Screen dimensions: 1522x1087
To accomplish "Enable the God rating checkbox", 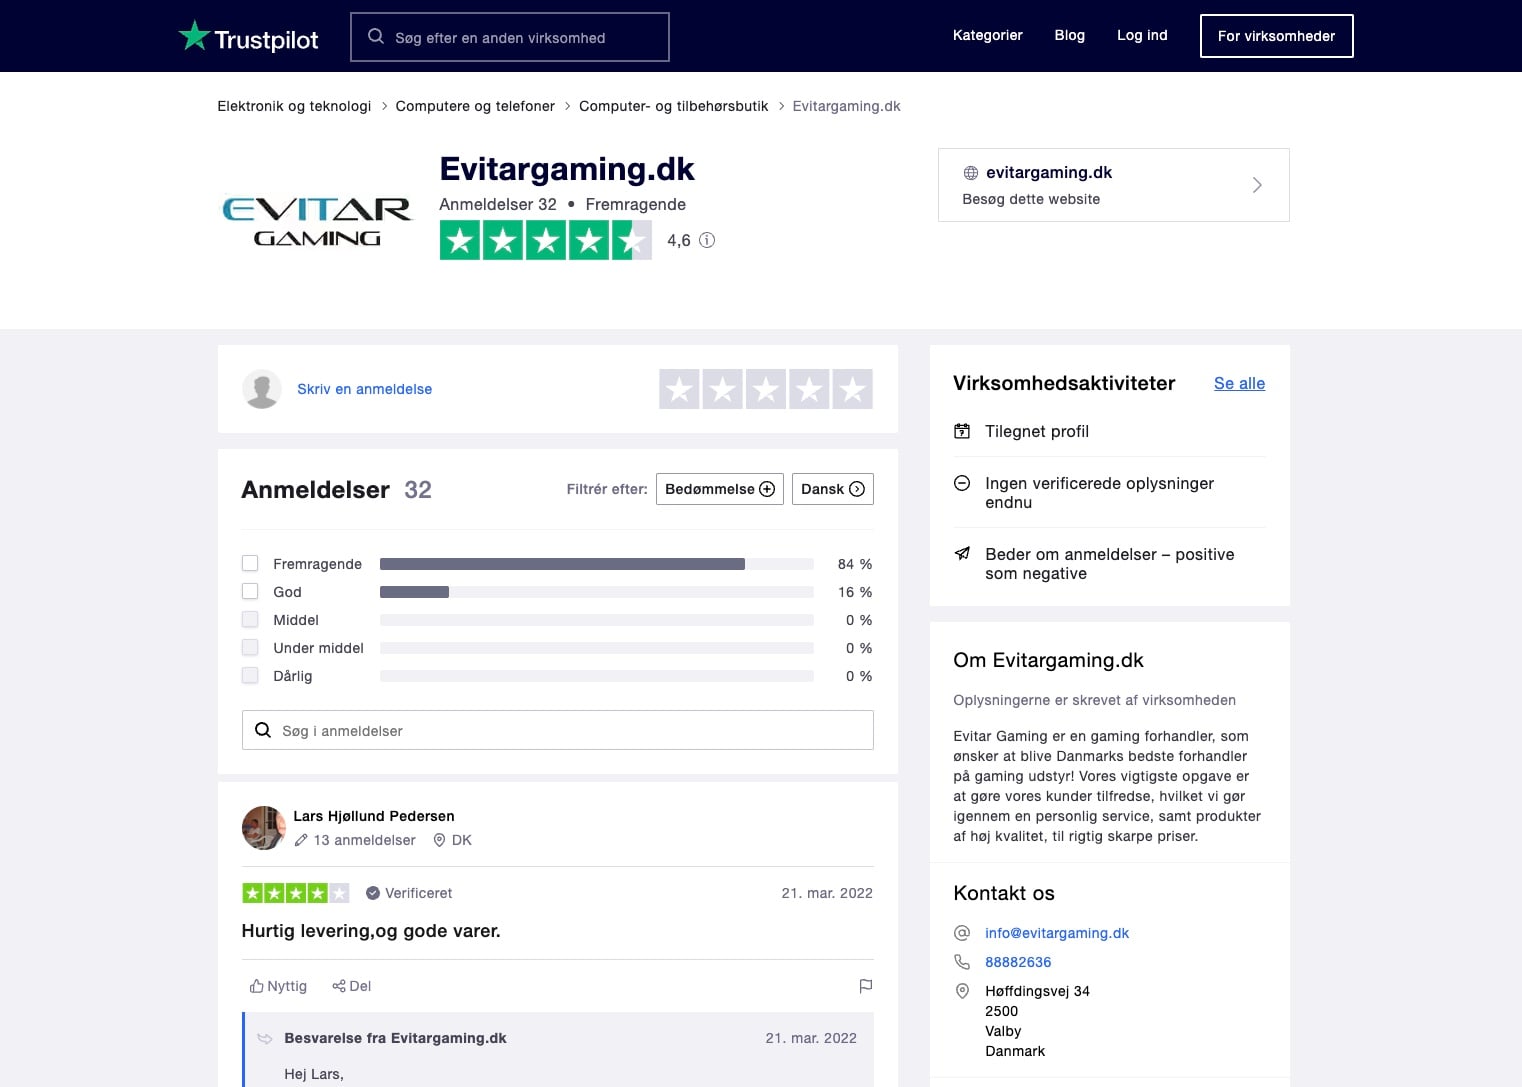I will (x=250, y=592).
